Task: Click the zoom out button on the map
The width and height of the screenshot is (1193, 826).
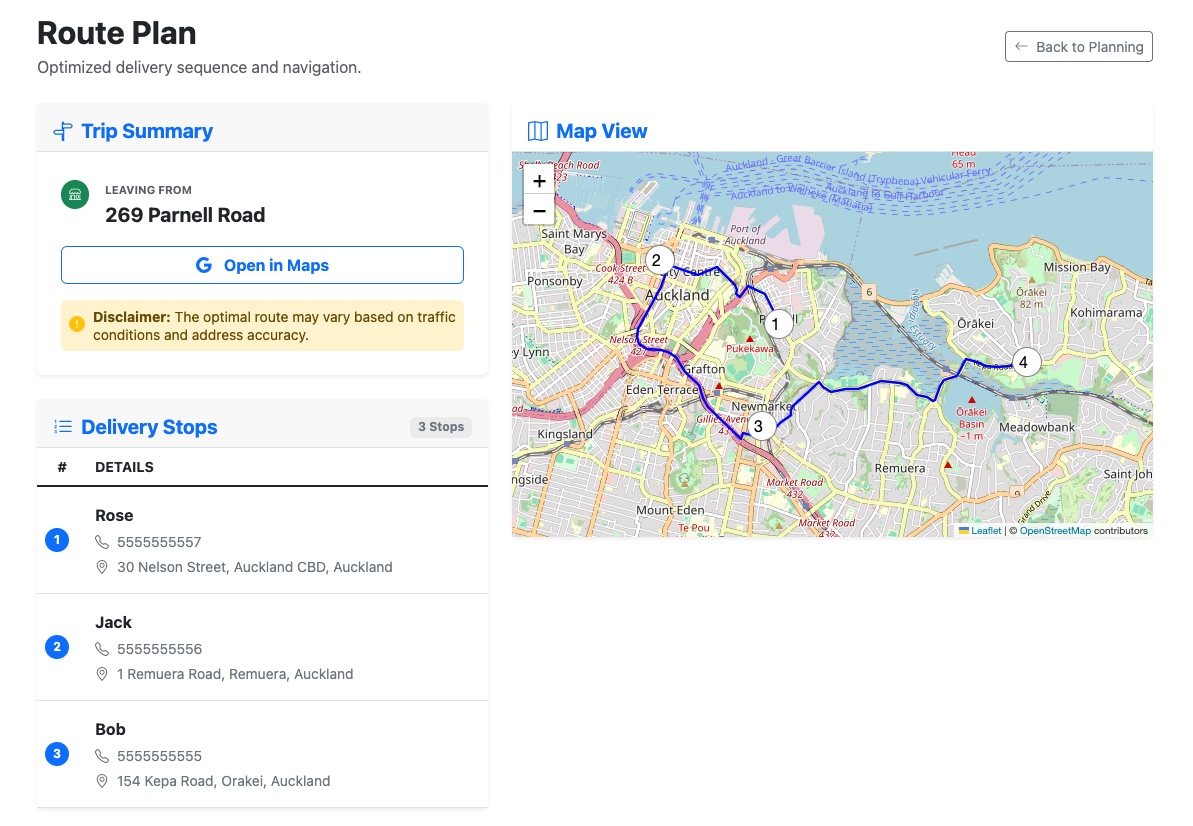Action: point(539,211)
